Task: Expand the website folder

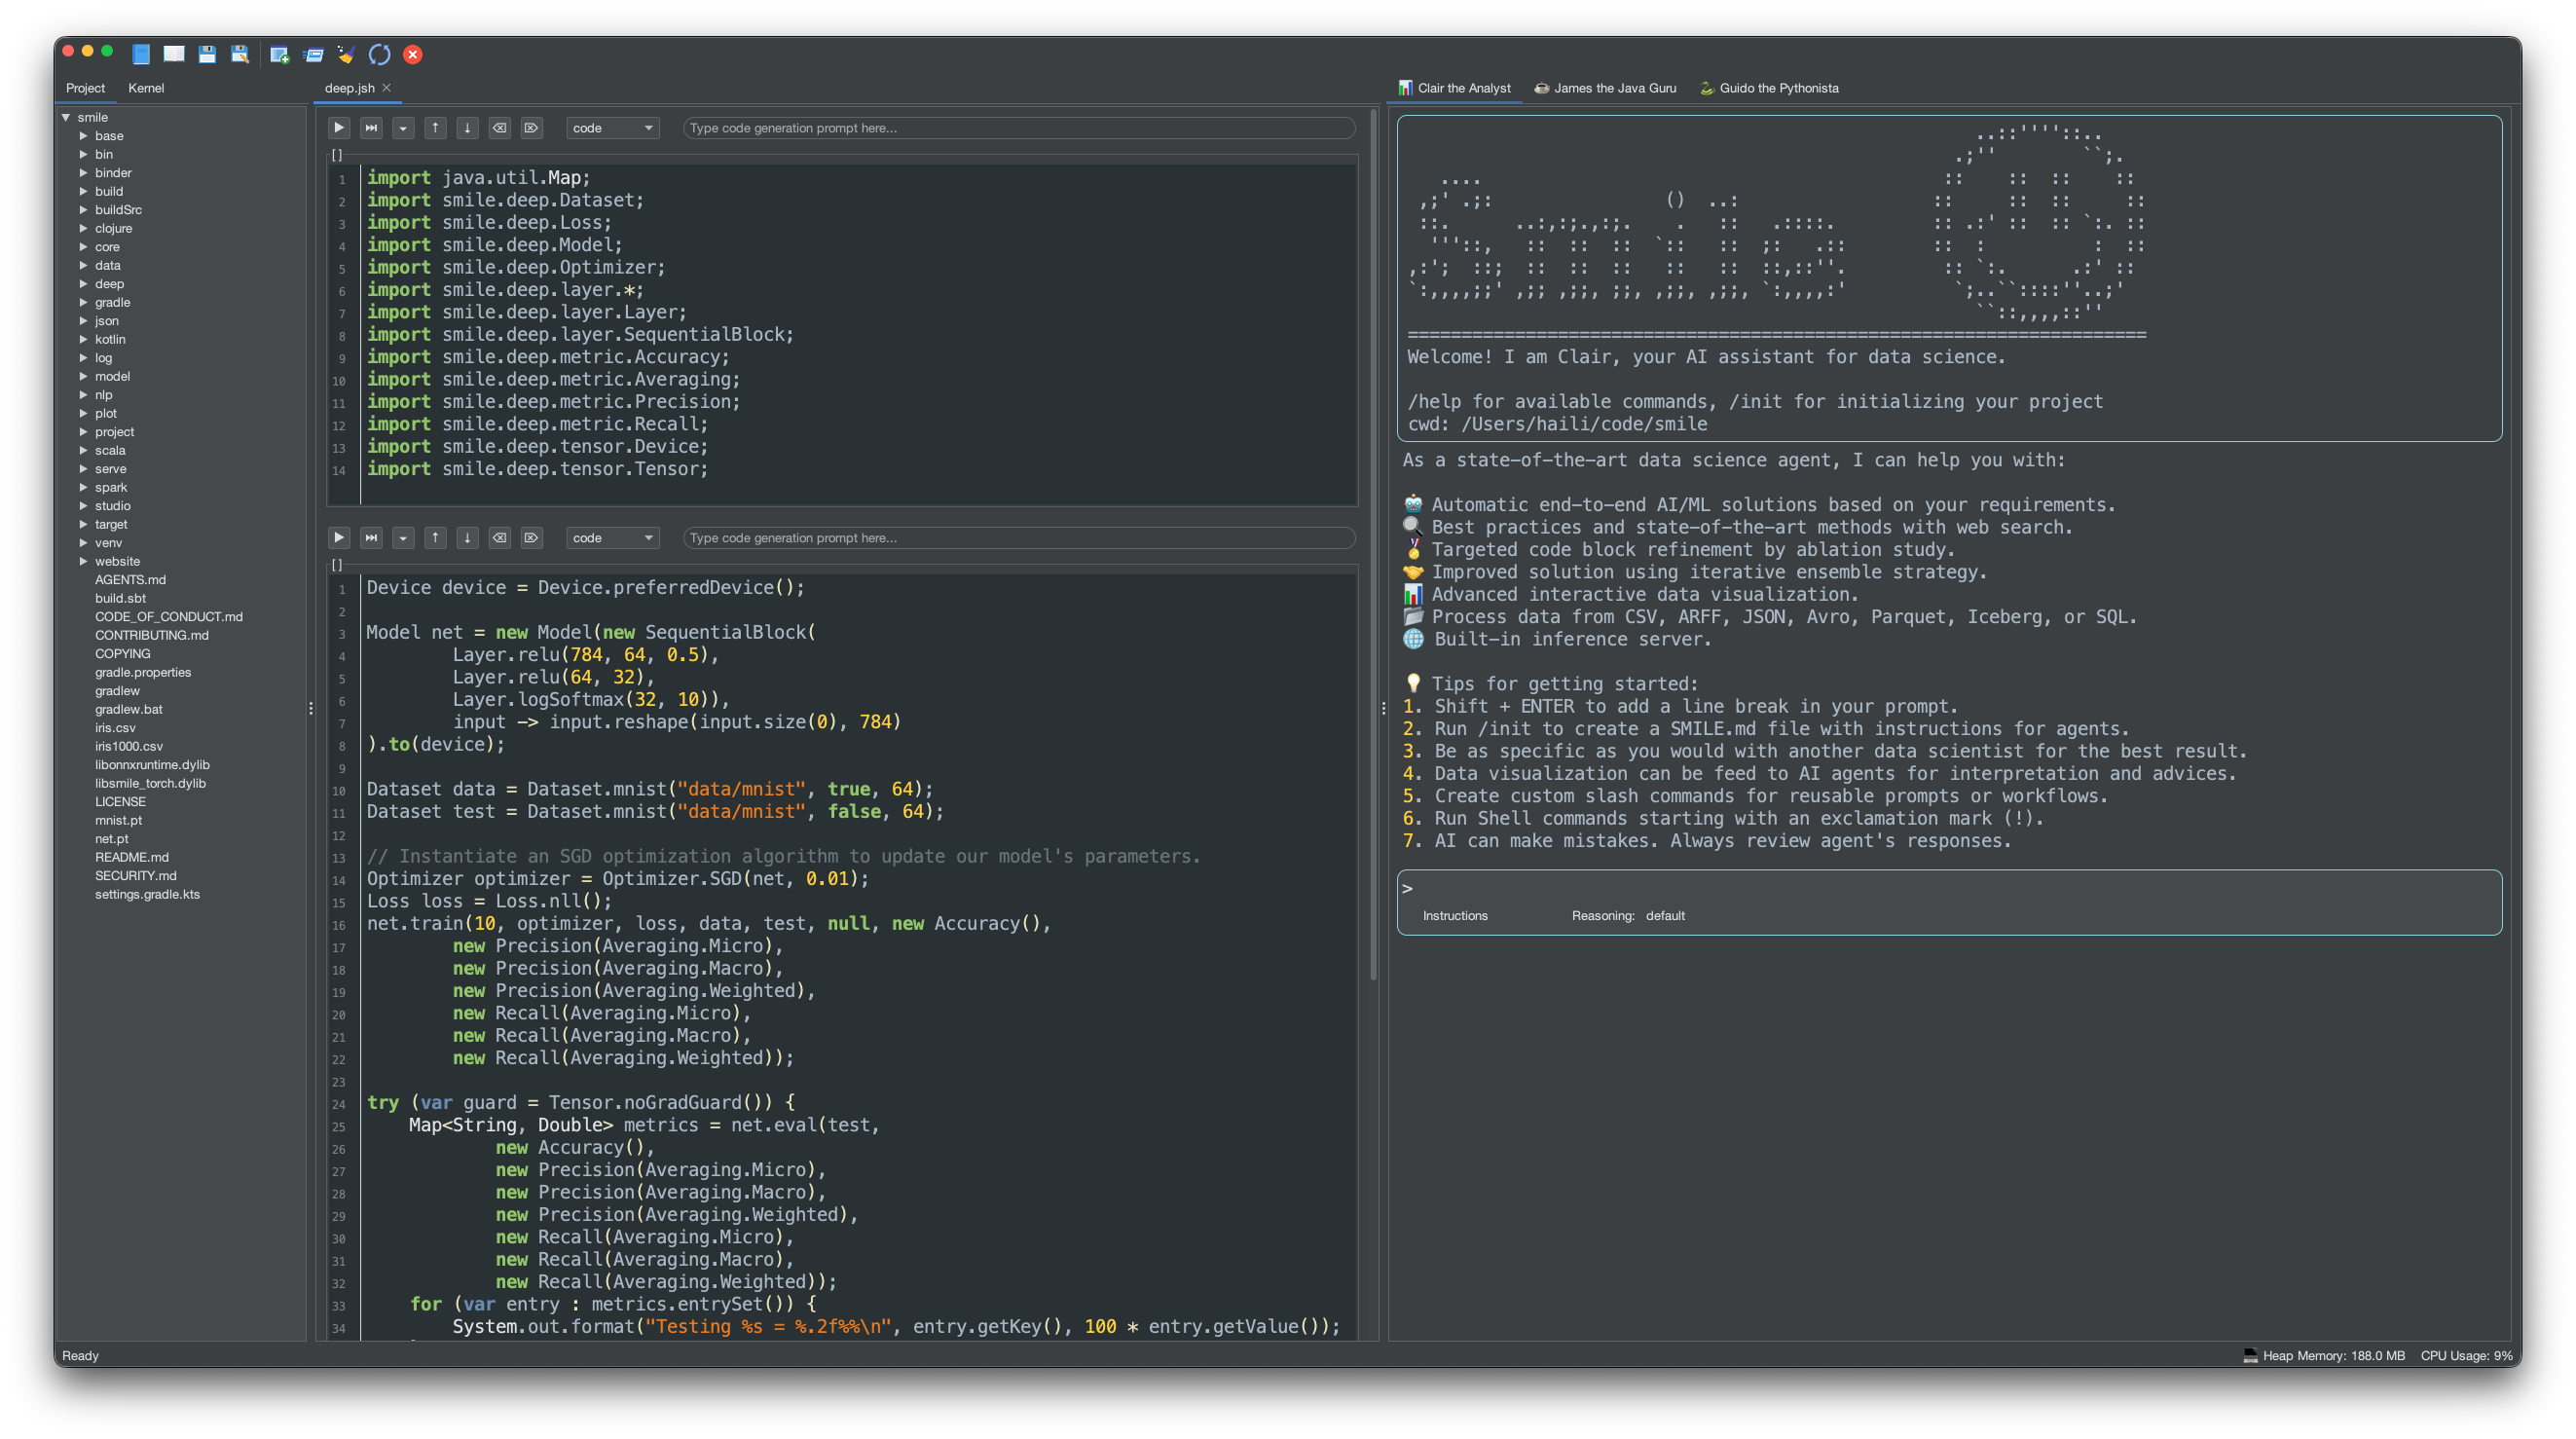Action: click(x=84, y=561)
